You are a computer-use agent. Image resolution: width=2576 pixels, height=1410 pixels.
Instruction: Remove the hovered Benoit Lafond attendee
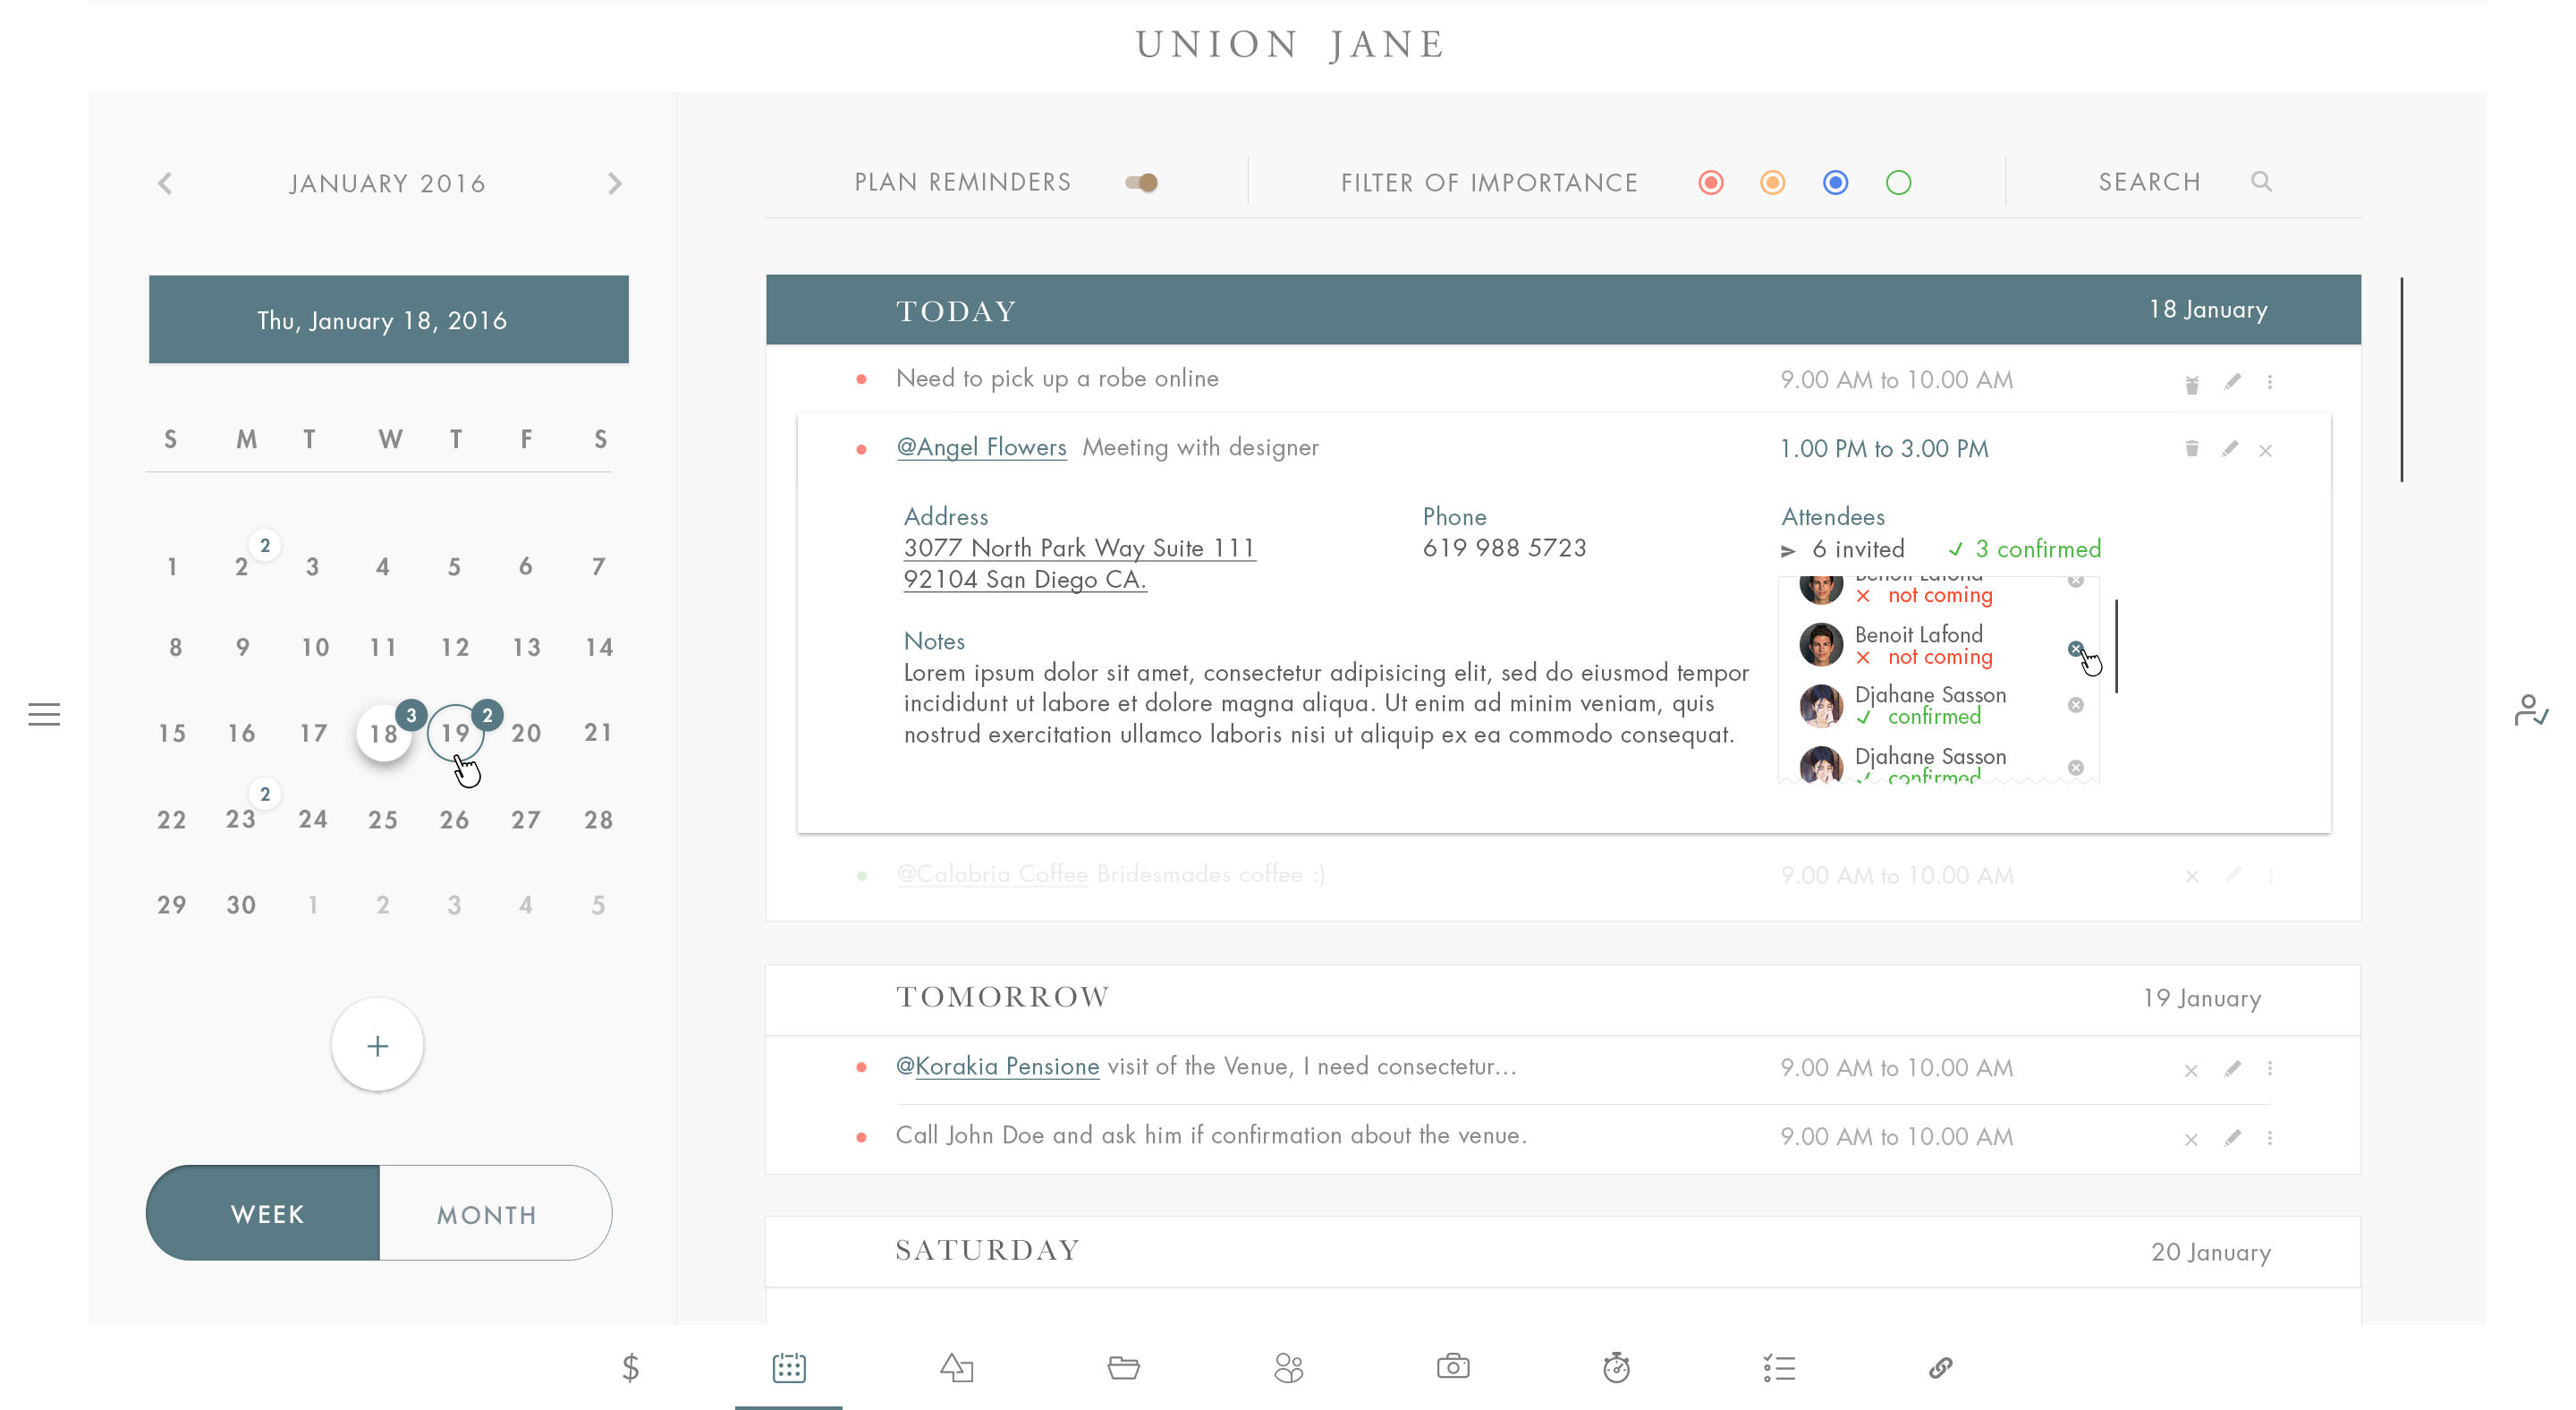pyautogui.click(x=2075, y=648)
